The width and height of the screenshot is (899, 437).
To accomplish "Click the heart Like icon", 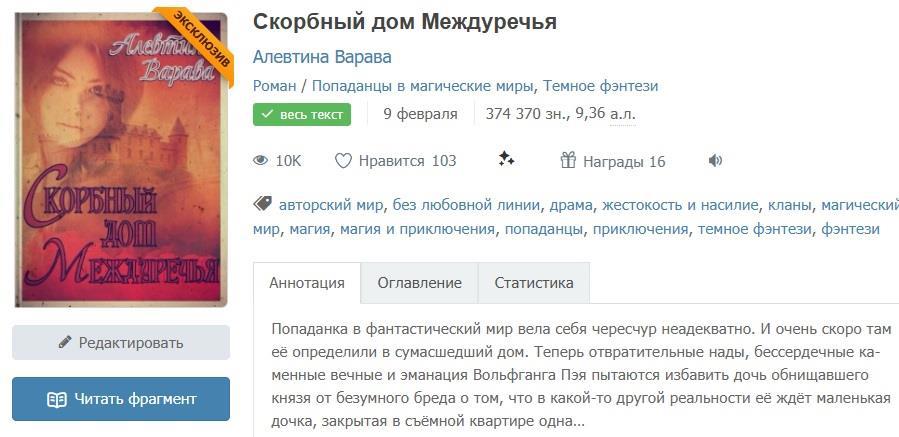I will click(343, 161).
